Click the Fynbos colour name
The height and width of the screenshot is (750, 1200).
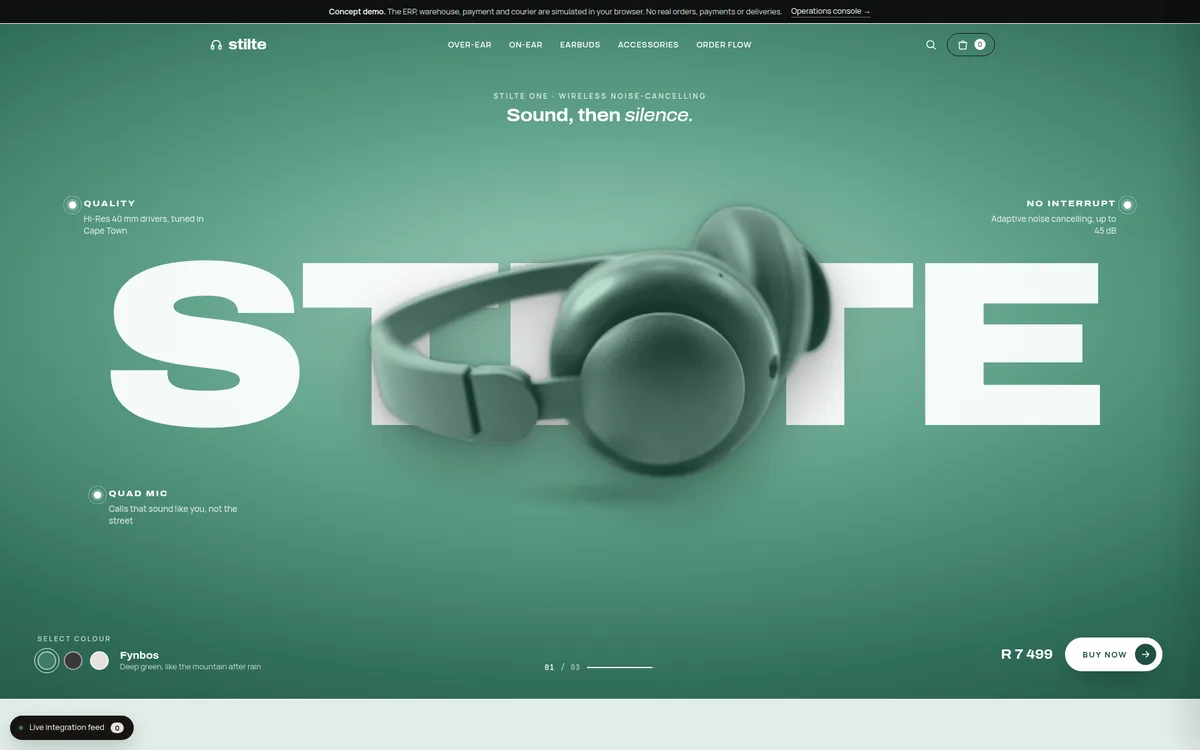point(139,656)
